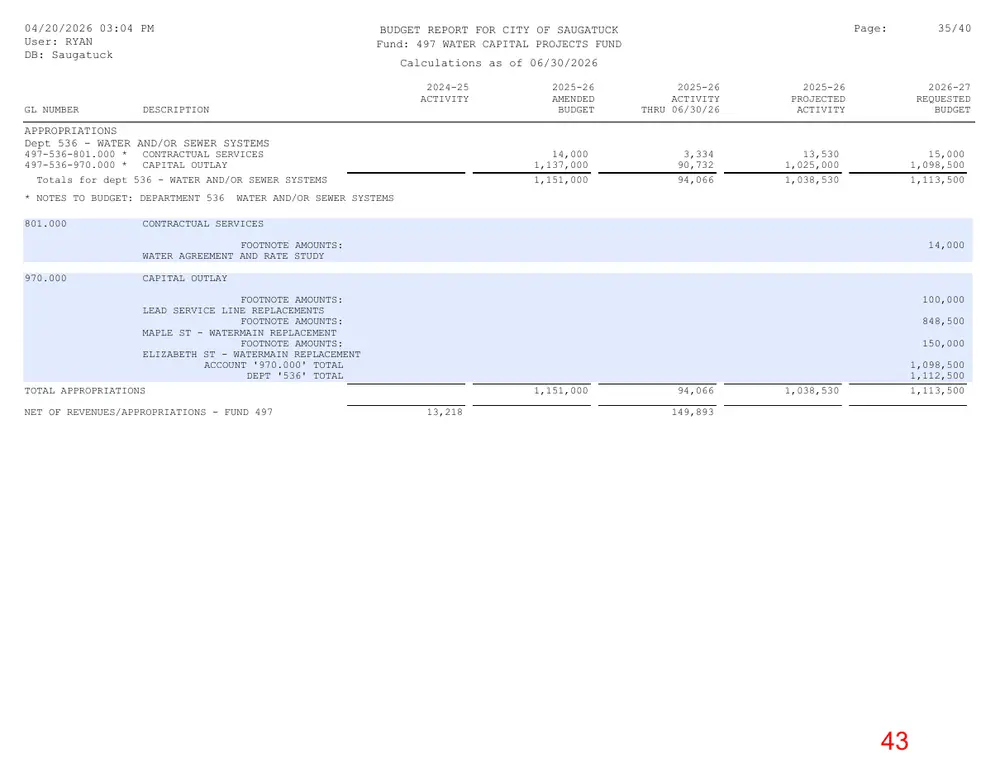Select the 848,500 footnote amount
The image size is (1000, 773).
click(x=943, y=321)
